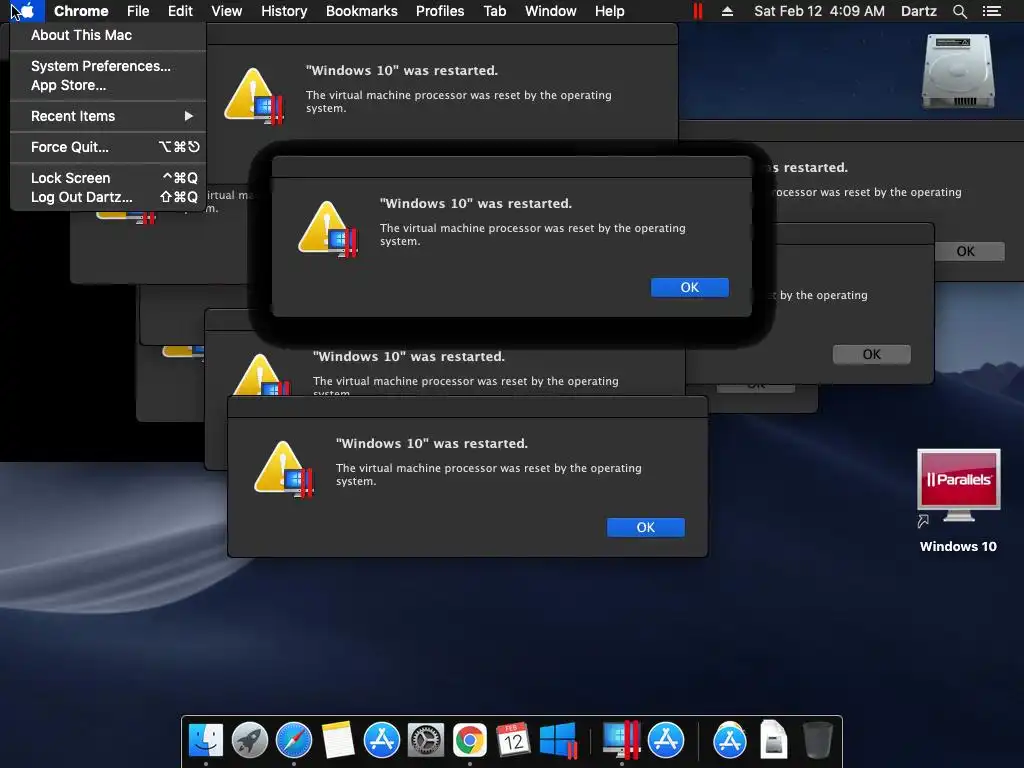
Task: Open the File menu
Action: tap(138, 11)
